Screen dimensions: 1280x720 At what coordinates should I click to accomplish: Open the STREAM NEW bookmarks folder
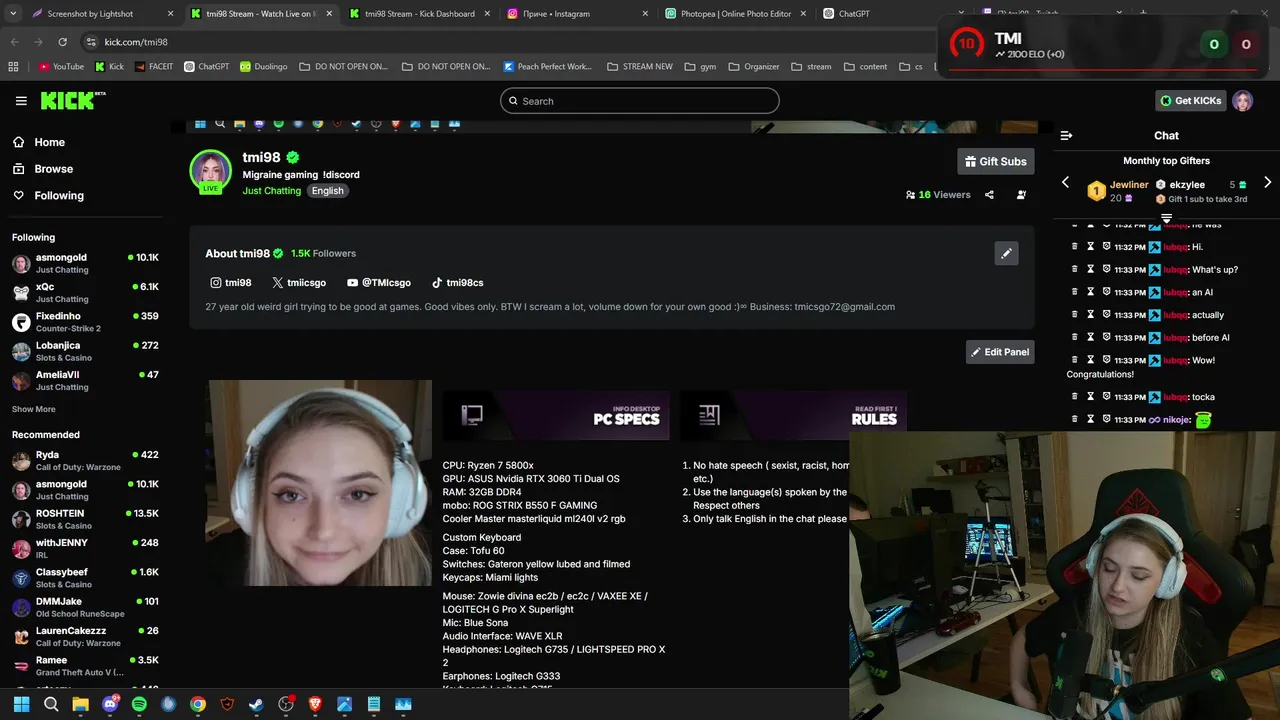pos(638,67)
